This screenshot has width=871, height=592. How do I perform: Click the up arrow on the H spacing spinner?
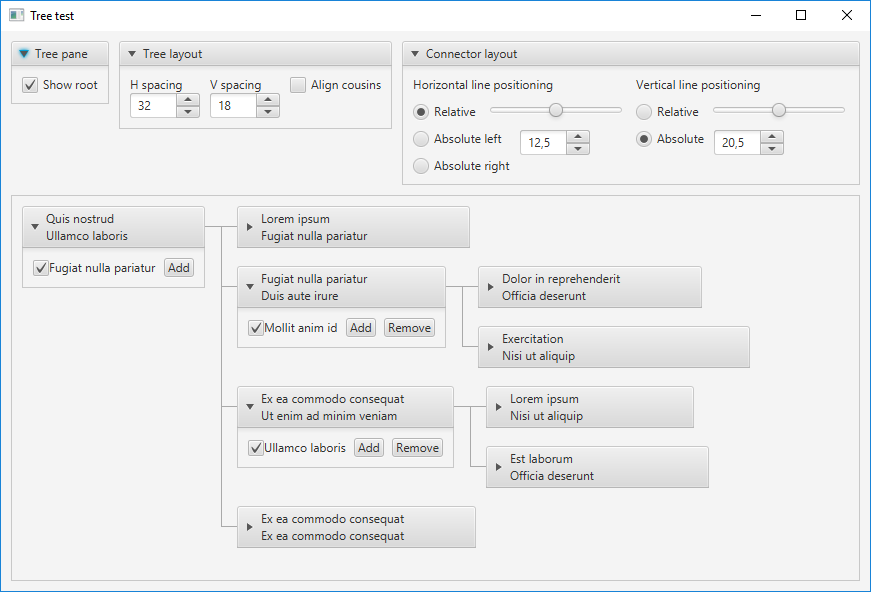coord(190,99)
